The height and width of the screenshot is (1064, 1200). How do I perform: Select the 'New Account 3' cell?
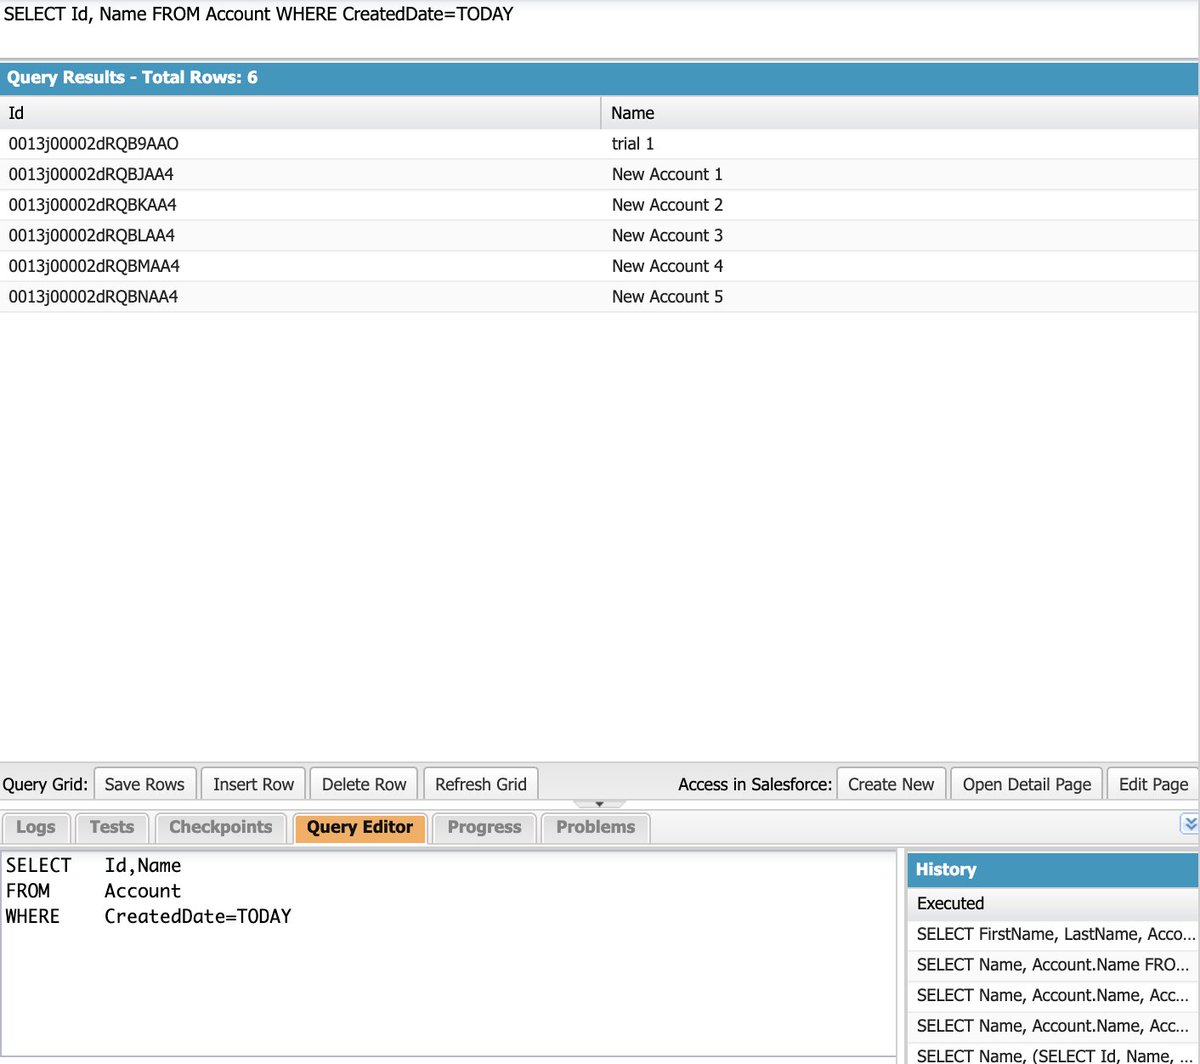point(900,235)
